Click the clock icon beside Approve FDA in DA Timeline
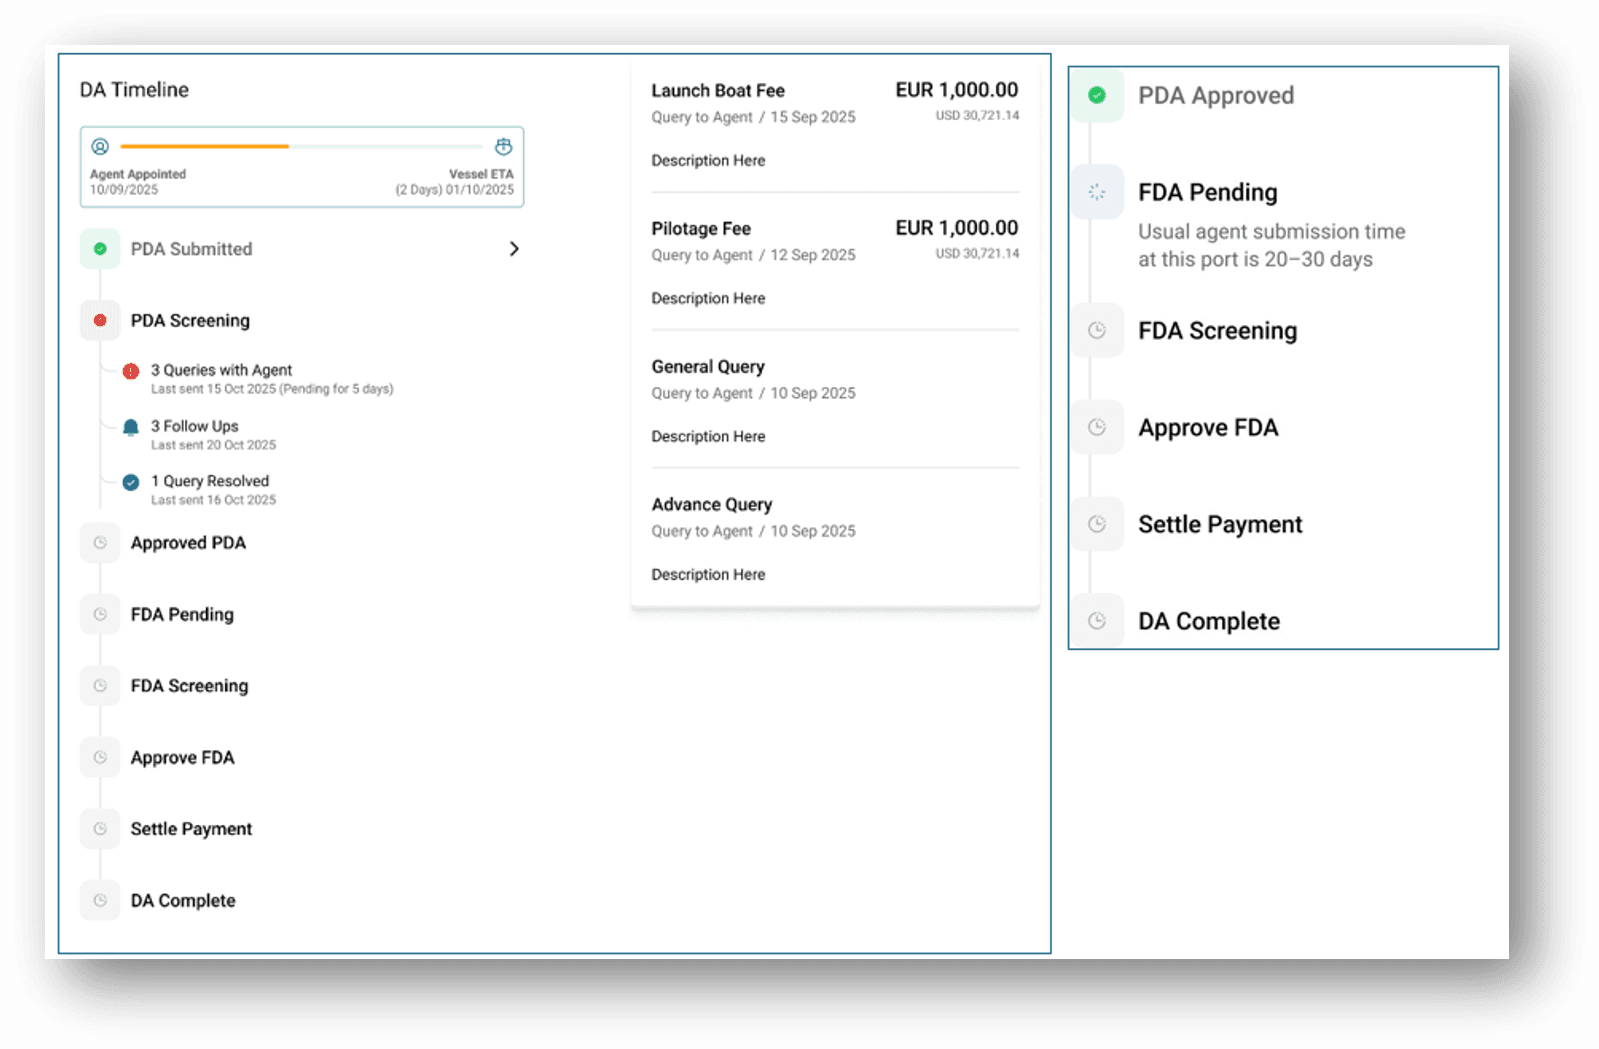The width and height of the screenshot is (1599, 1049). tap(100, 758)
